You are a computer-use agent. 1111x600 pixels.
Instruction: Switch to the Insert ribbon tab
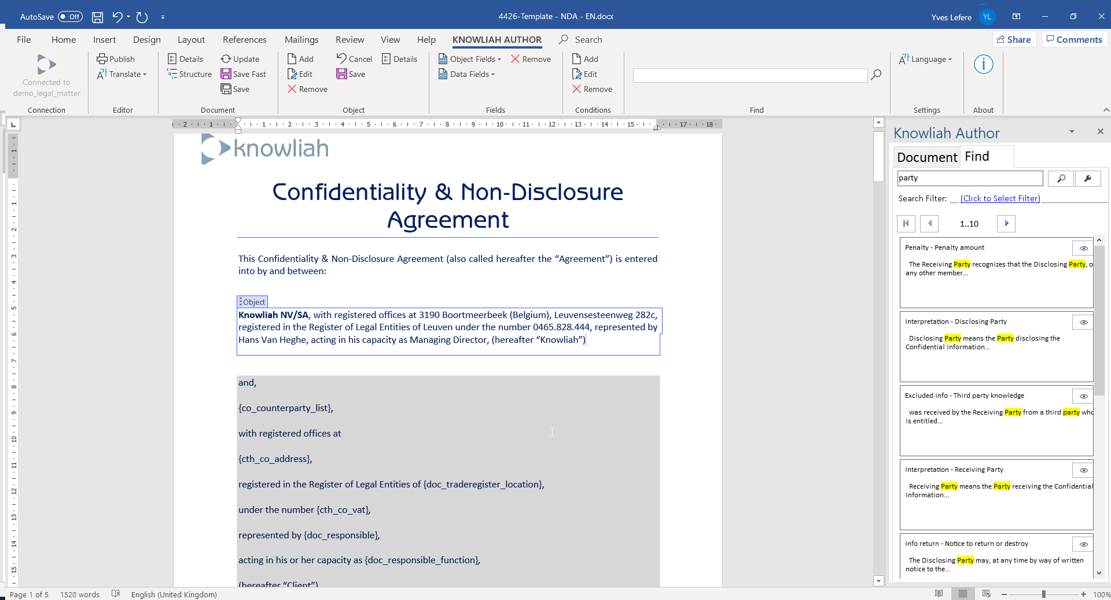[x=104, y=40]
